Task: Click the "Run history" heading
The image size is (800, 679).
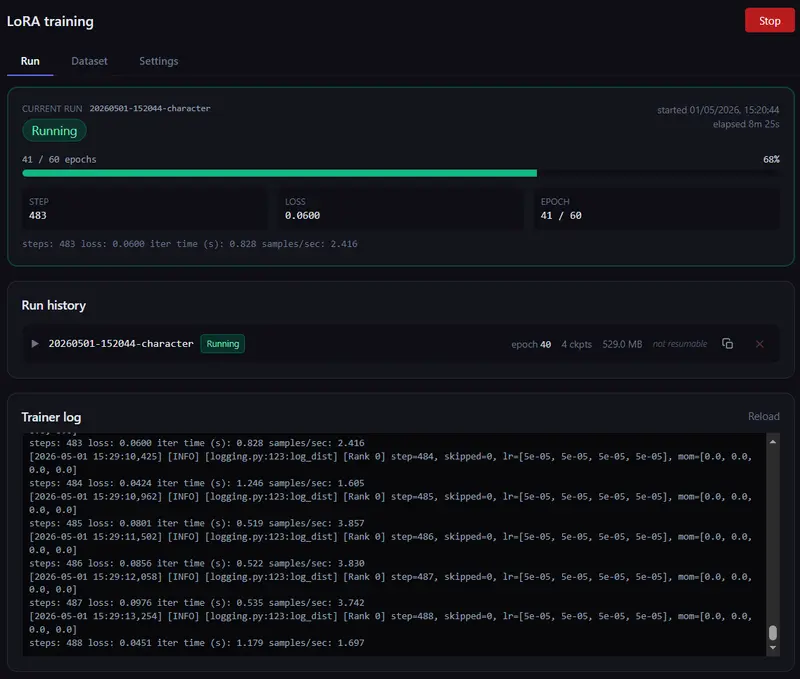Action: coord(54,305)
